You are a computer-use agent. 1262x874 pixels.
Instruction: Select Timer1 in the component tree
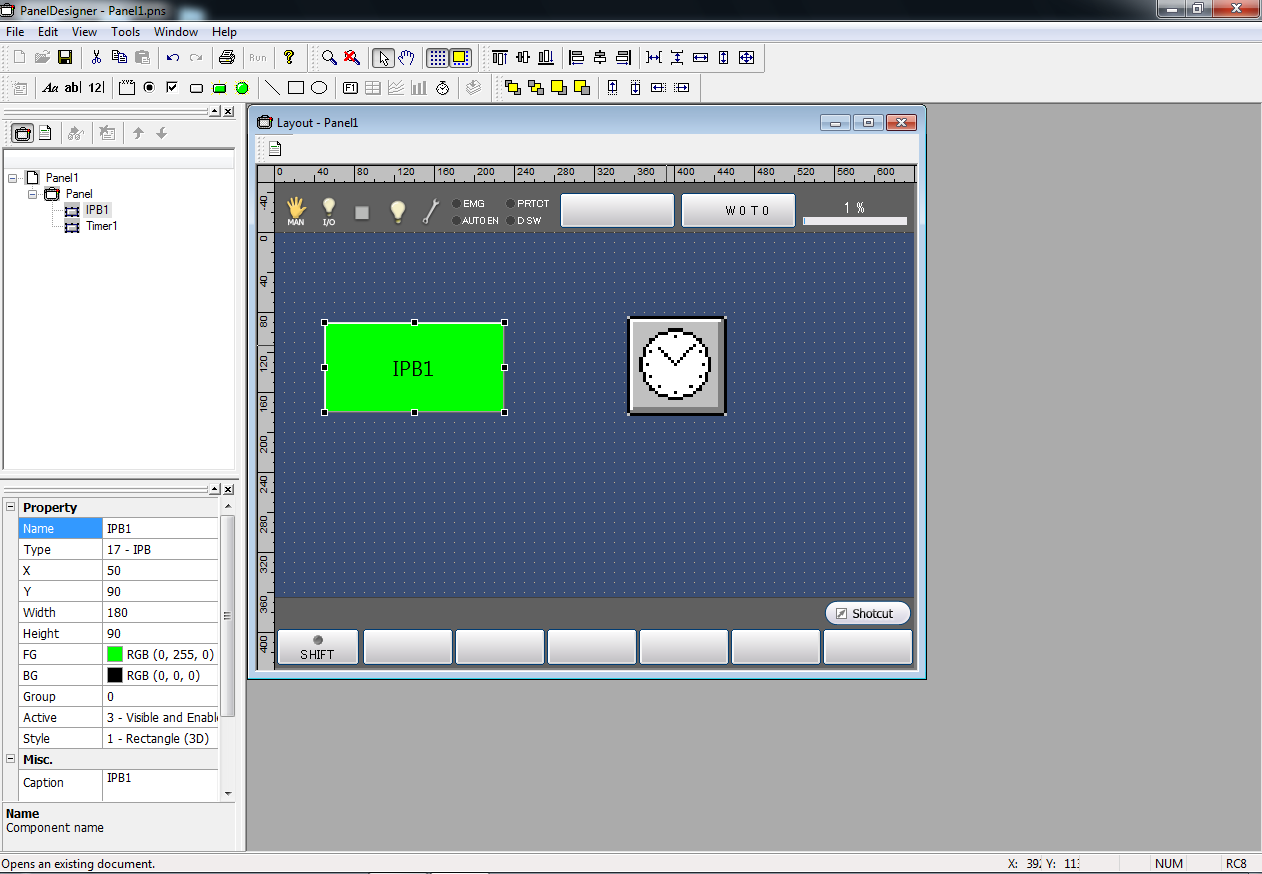[x=101, y=226]
